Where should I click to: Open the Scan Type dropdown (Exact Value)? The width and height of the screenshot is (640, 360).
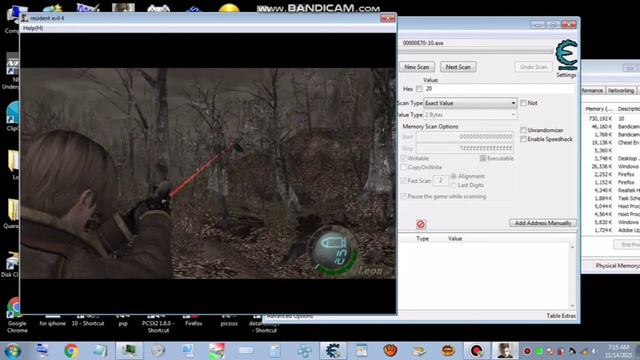point(470,103)
